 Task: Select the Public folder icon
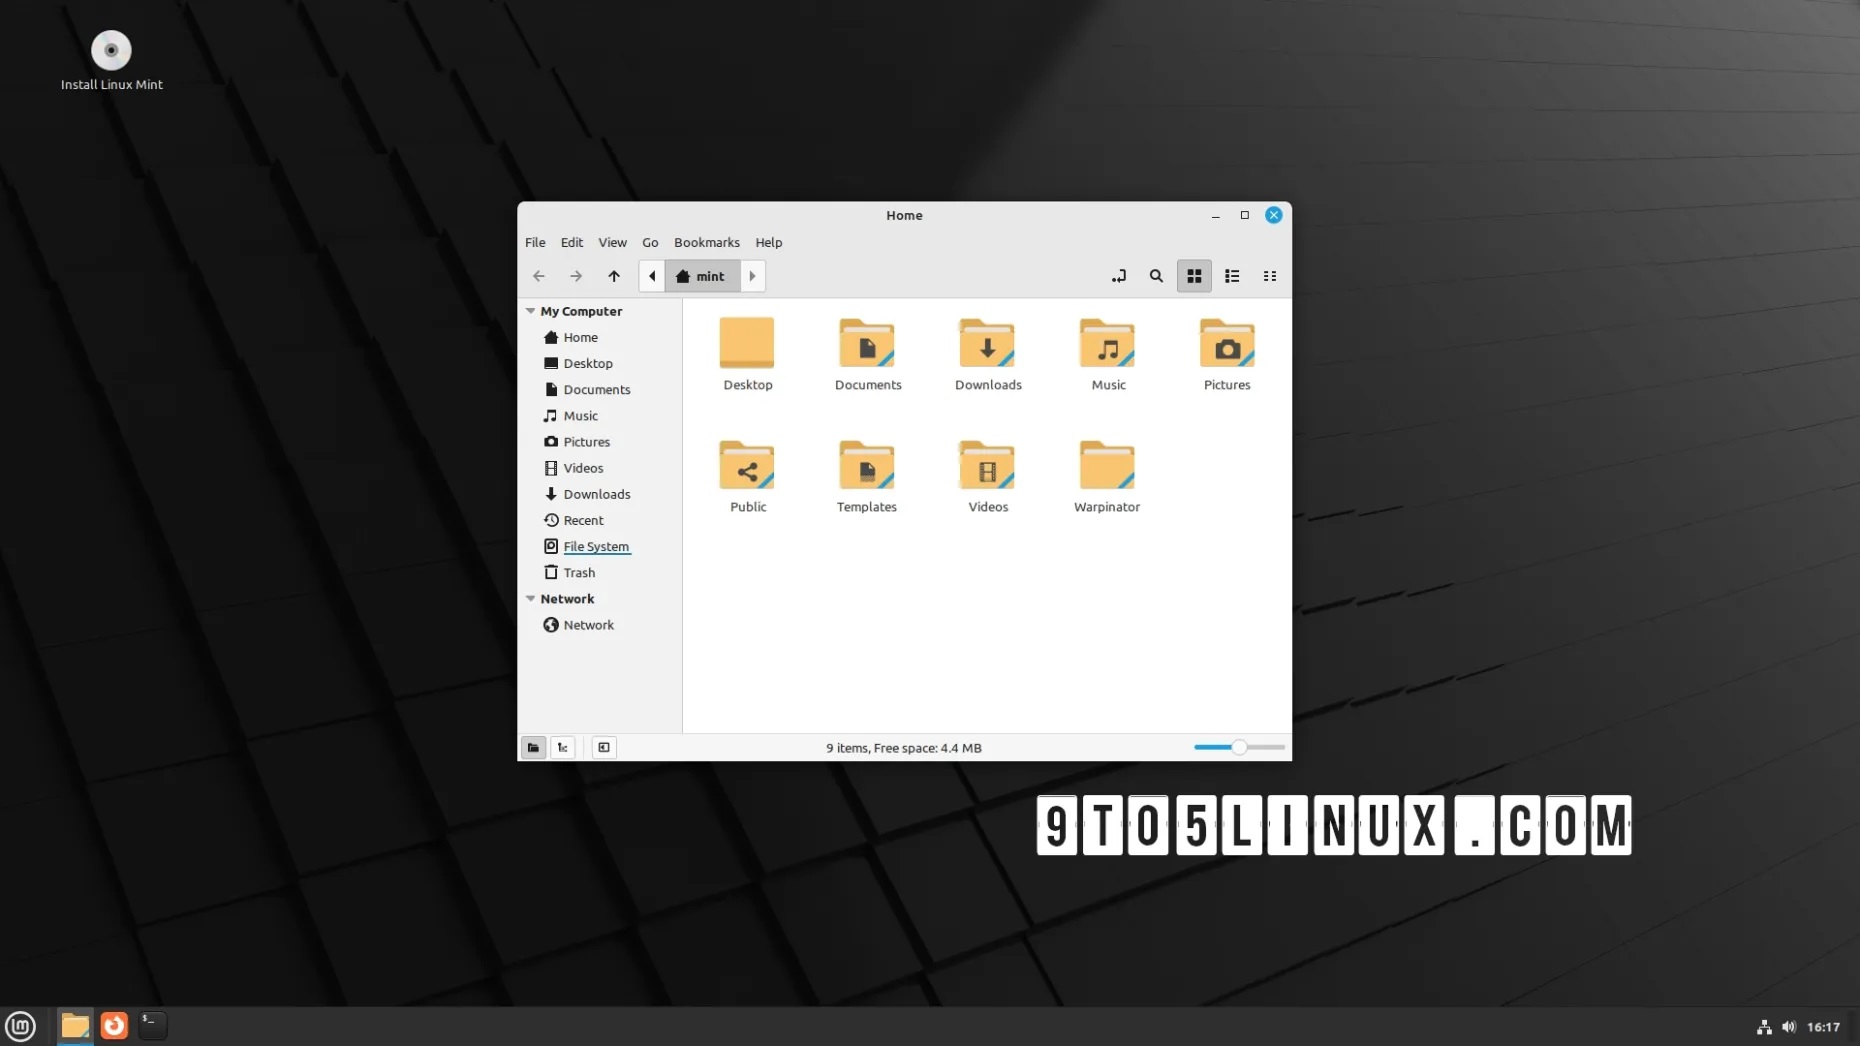747,466
